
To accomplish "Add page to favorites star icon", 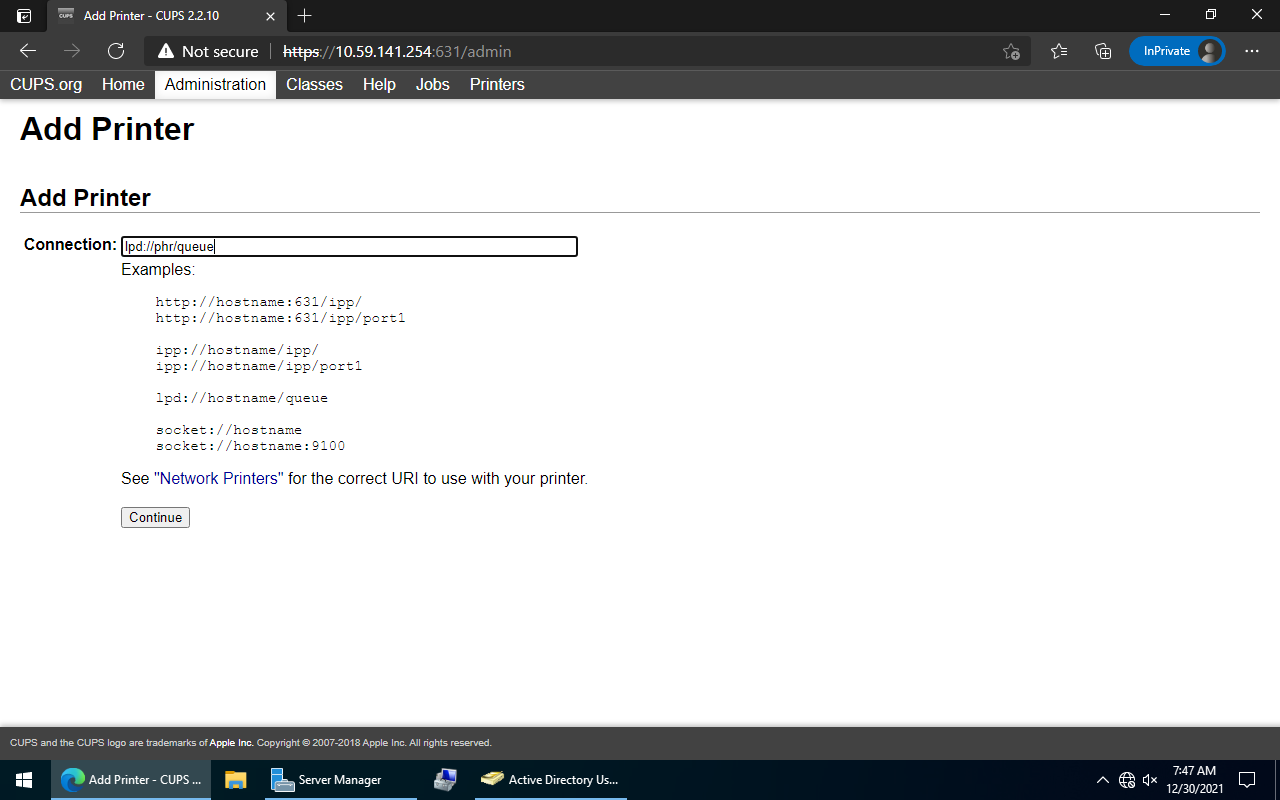I will (1011, 51).
